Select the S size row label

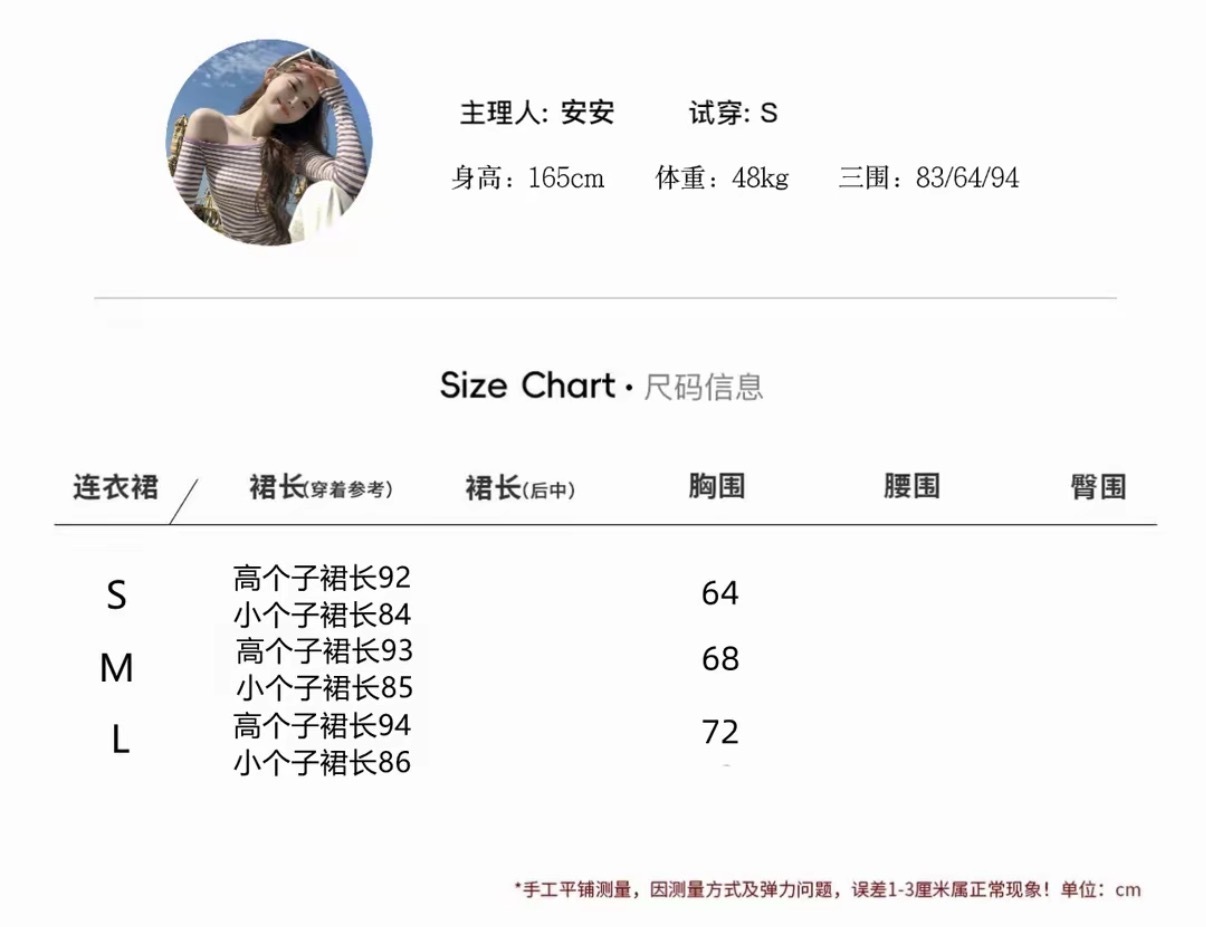coord(117,596)
